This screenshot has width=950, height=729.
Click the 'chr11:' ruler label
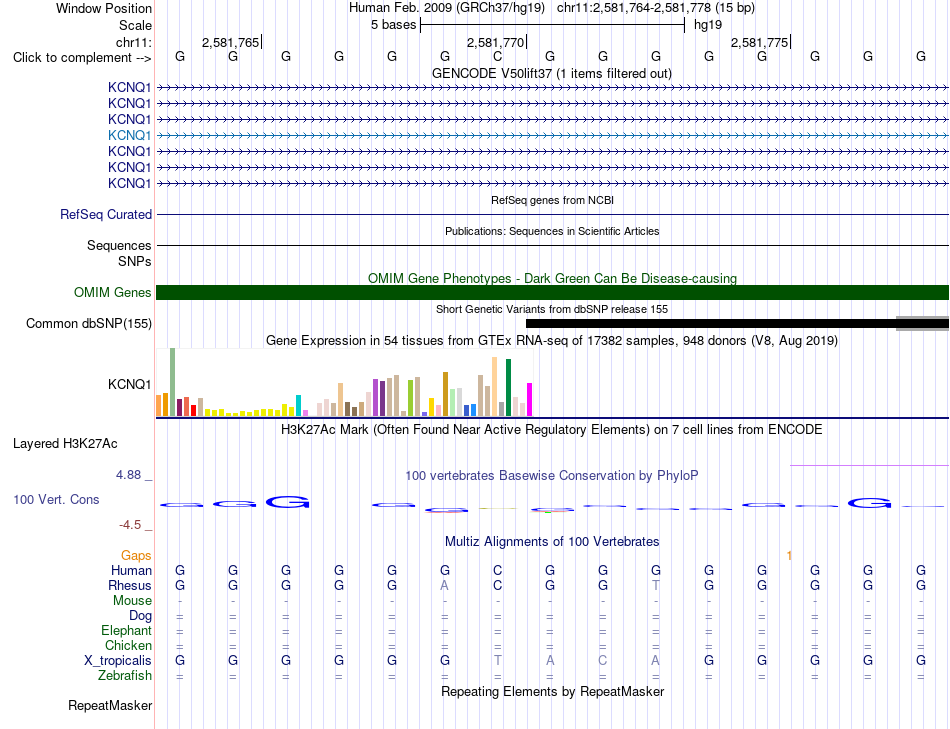[x=133, y=42]
